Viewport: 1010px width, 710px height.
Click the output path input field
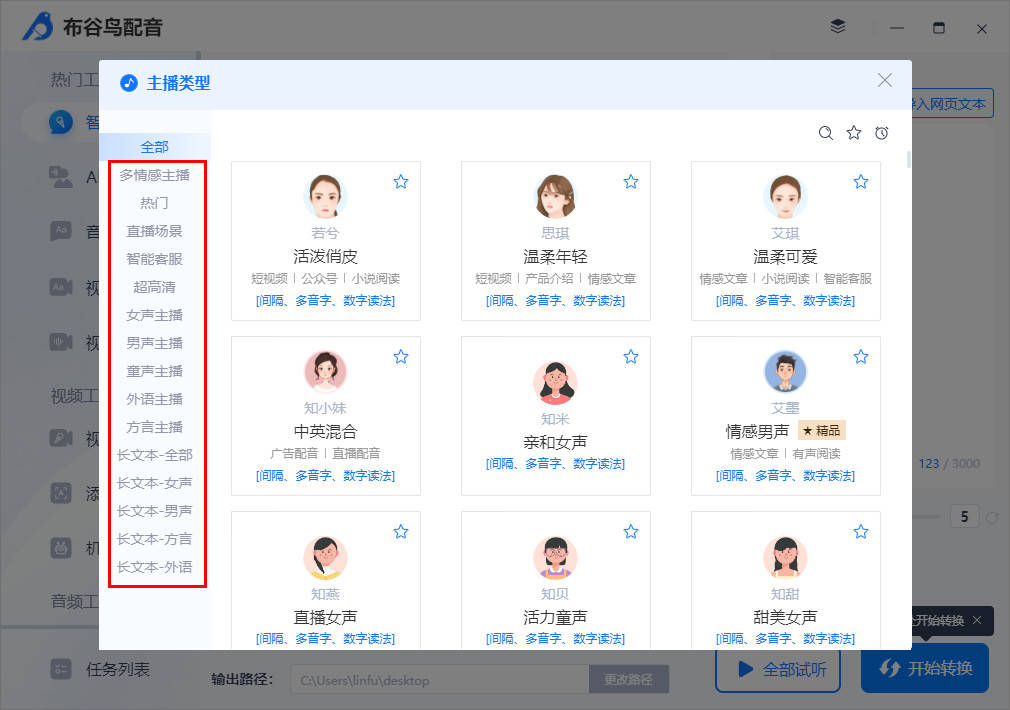pos(440,679)
